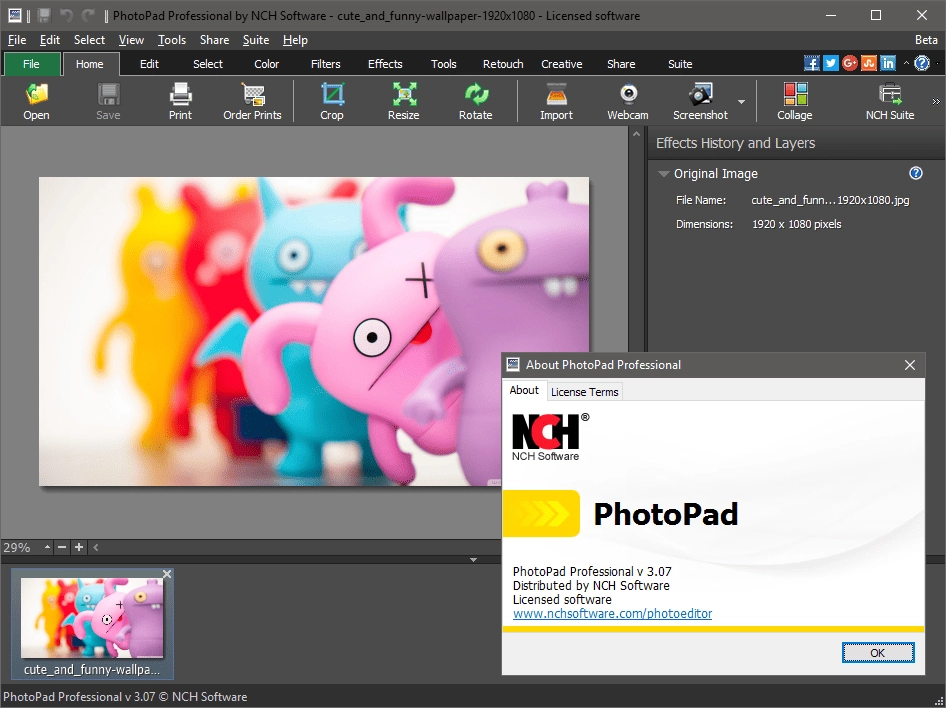946x708 pixels.
Task: Switch to the Color ribbon tab
Action: click(x=267, y=64)
